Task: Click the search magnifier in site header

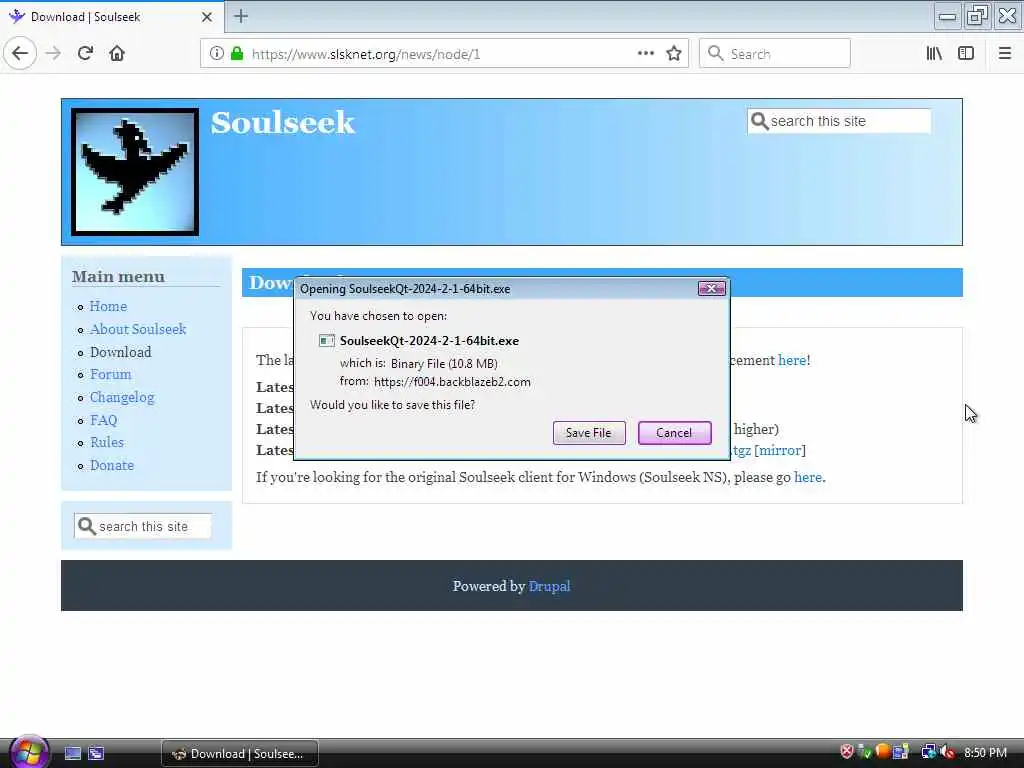Action: coord(759,121)
